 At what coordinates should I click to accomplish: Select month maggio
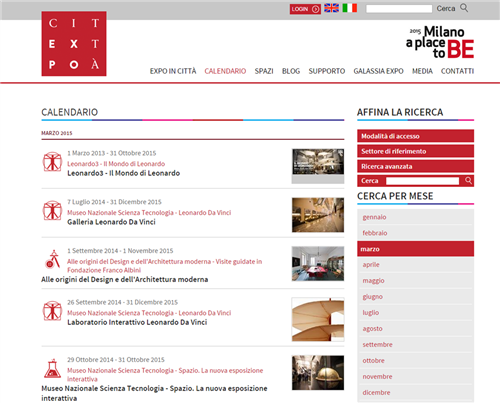tap(415, 281)
